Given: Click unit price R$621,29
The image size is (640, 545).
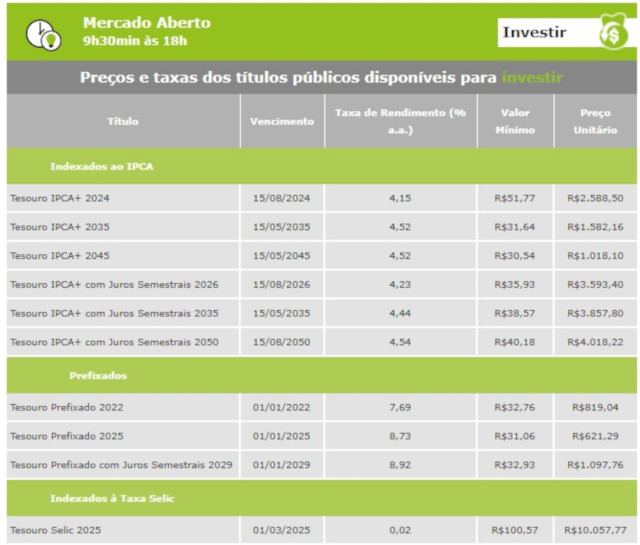Looking at the screenshot, I should 596,436.
